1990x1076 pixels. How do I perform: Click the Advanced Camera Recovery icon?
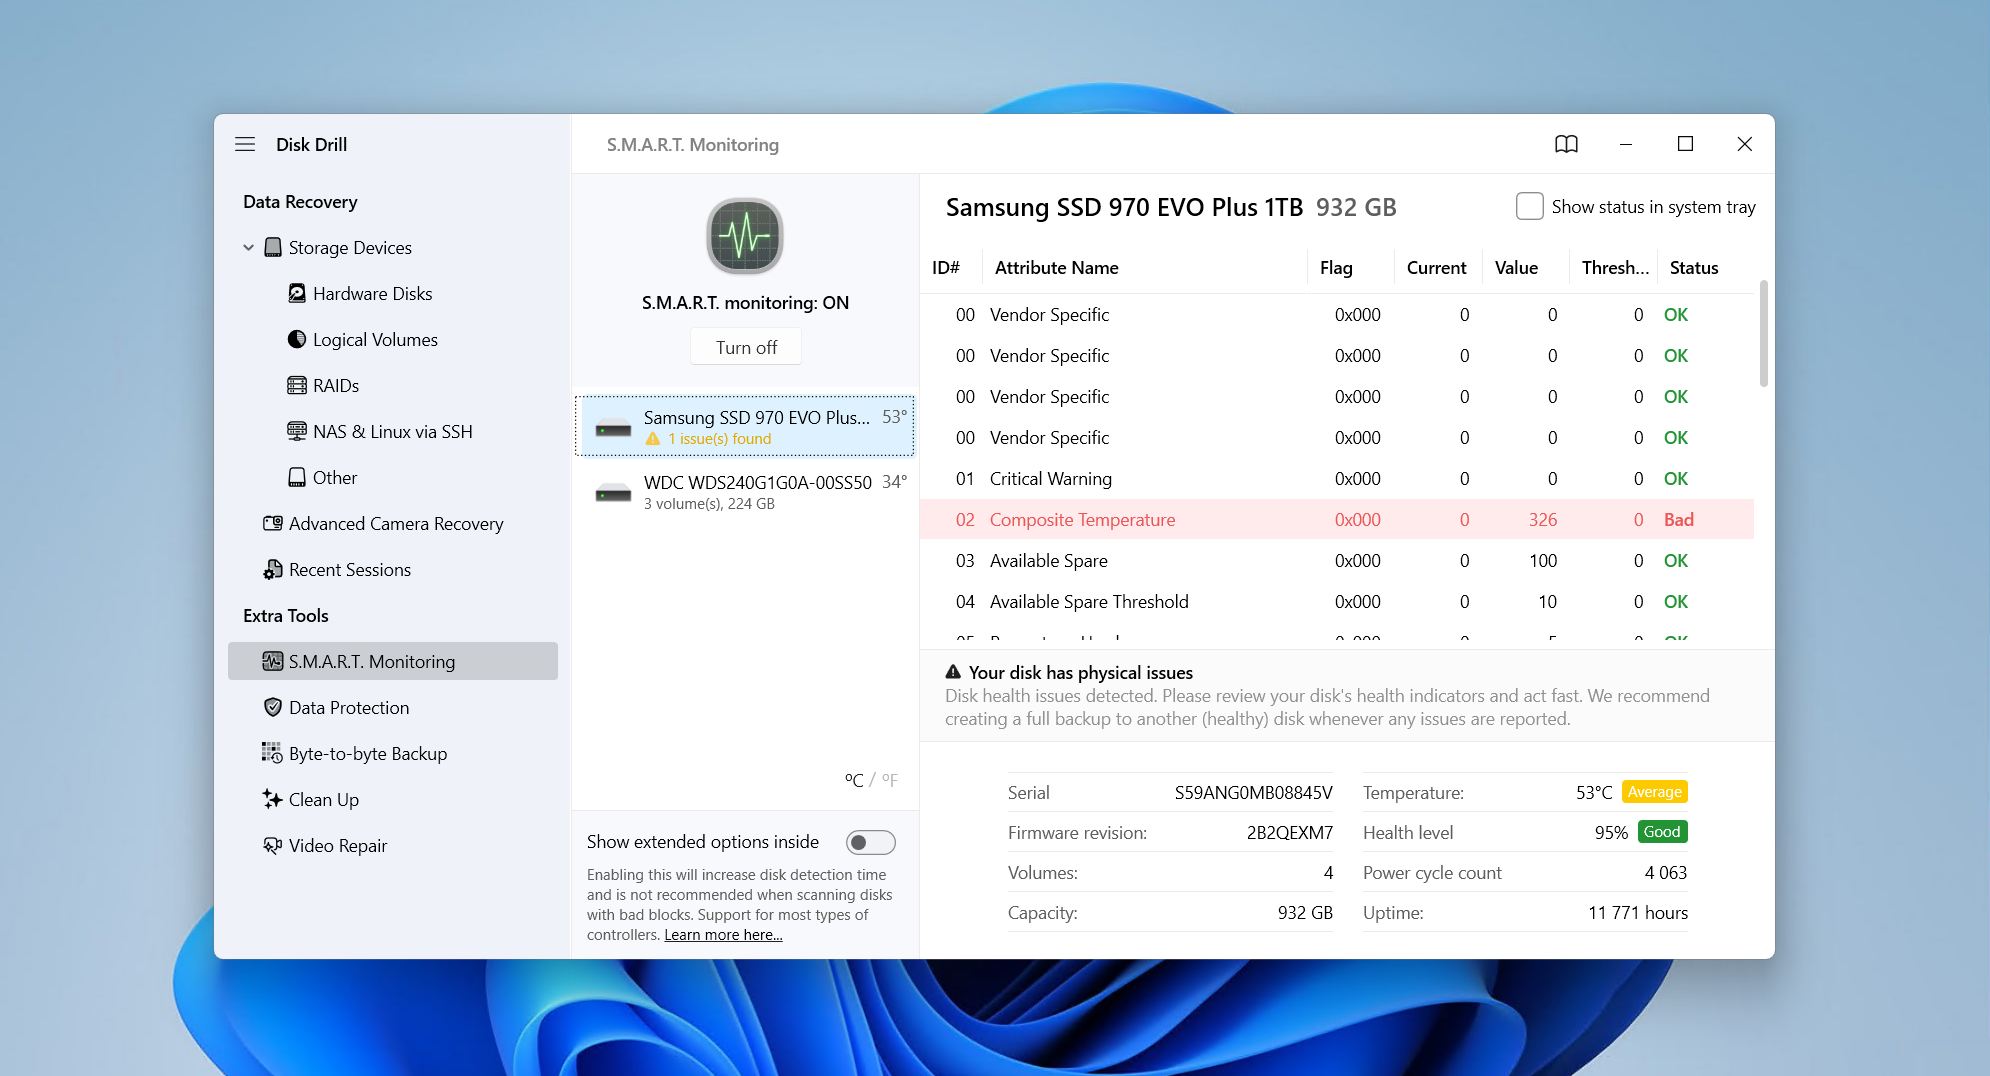(273, 523)
